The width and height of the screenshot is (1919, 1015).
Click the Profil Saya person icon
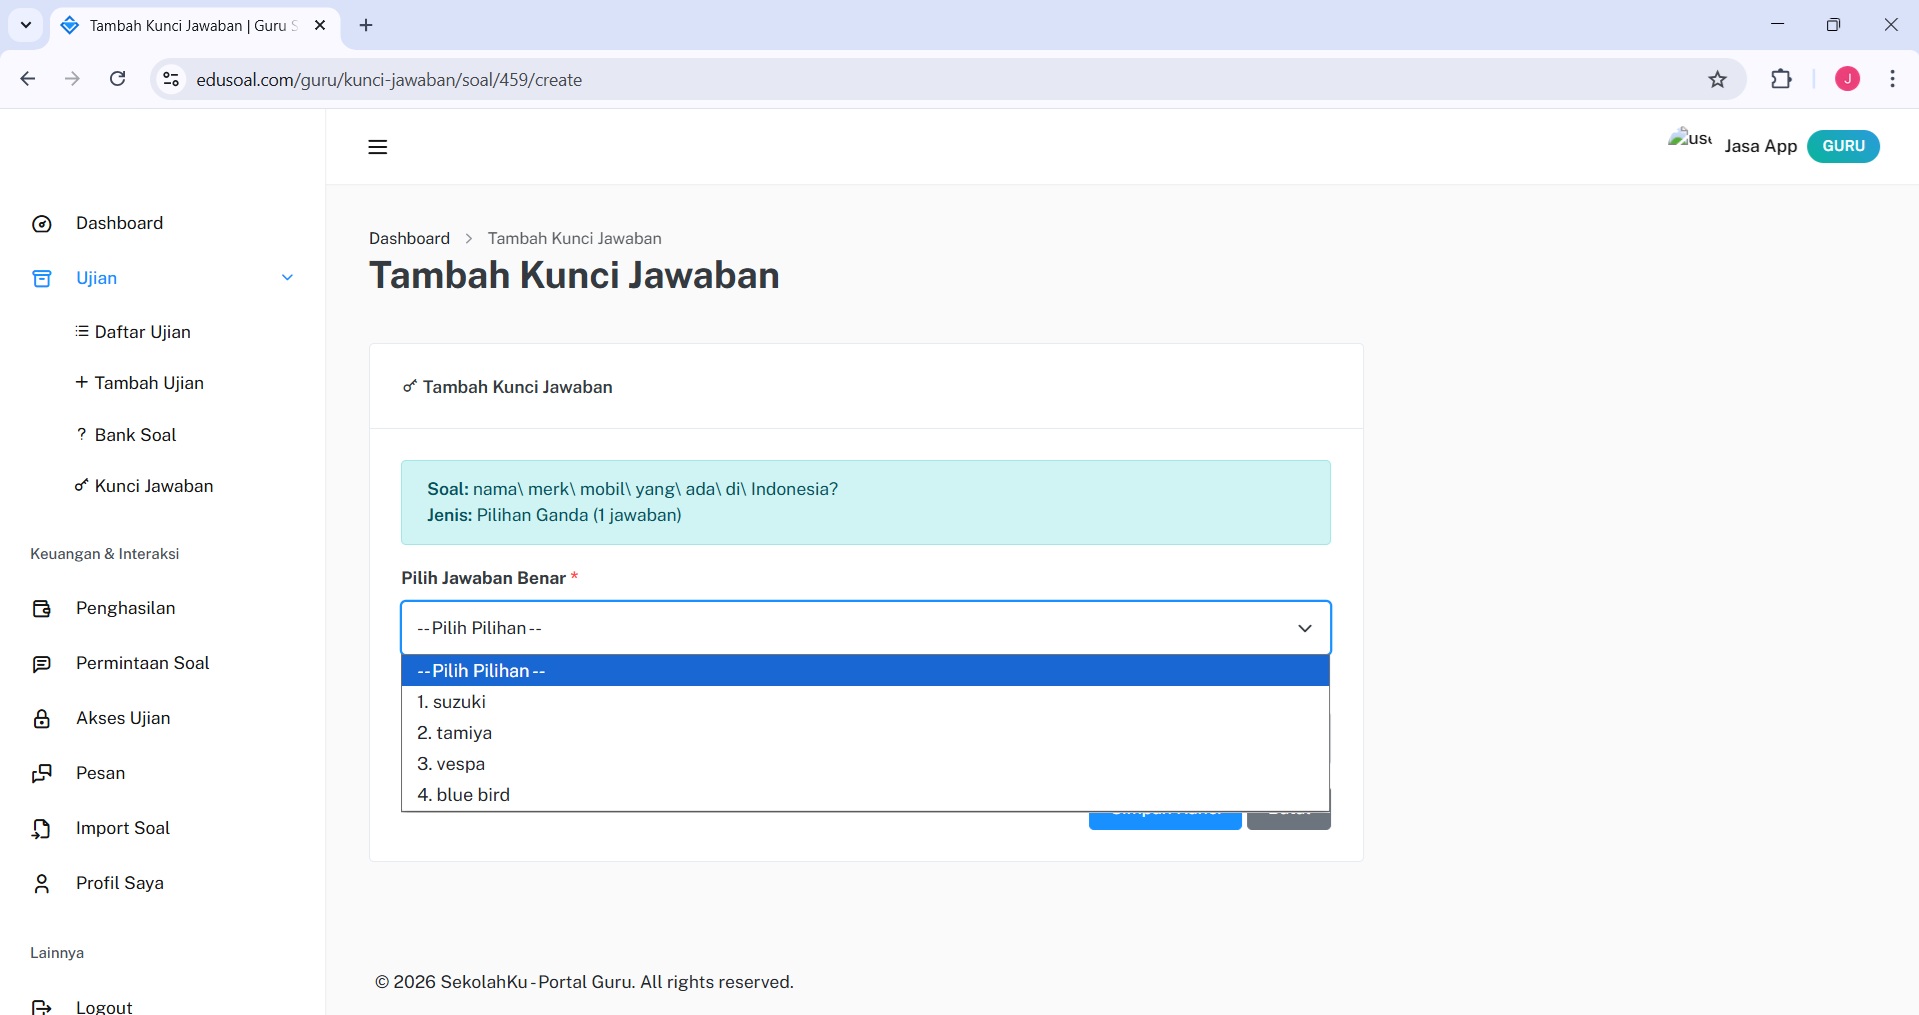pyautogui.click(x=42, y=884)
